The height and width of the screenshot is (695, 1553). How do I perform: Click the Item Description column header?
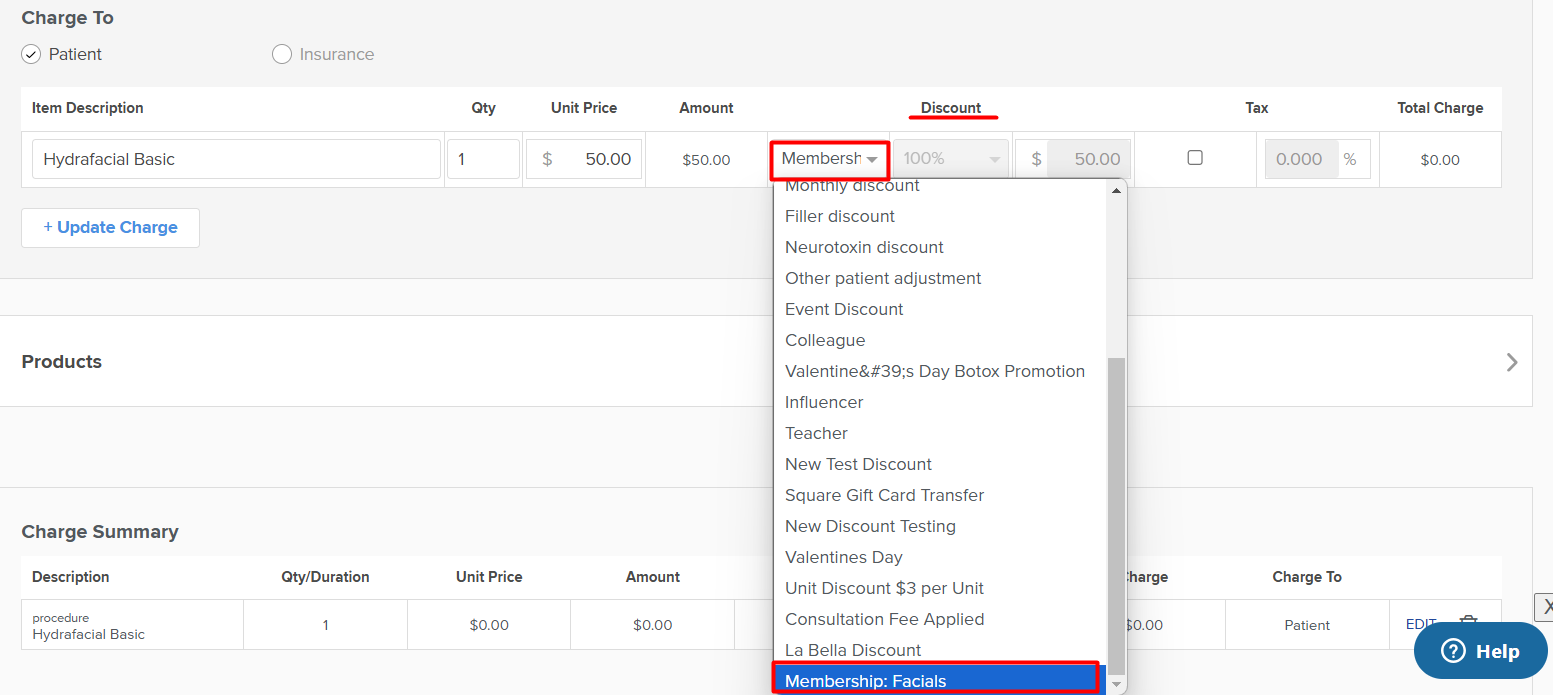[x=88, y=108]
